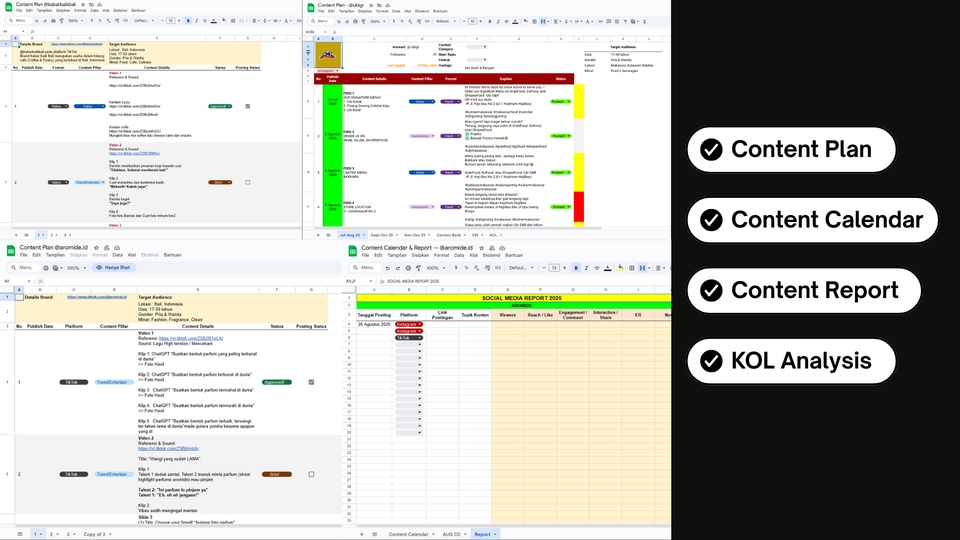Toggle Posting Status checkbox for row 1 in kabarbalikbali sheet

pos(248,105)
